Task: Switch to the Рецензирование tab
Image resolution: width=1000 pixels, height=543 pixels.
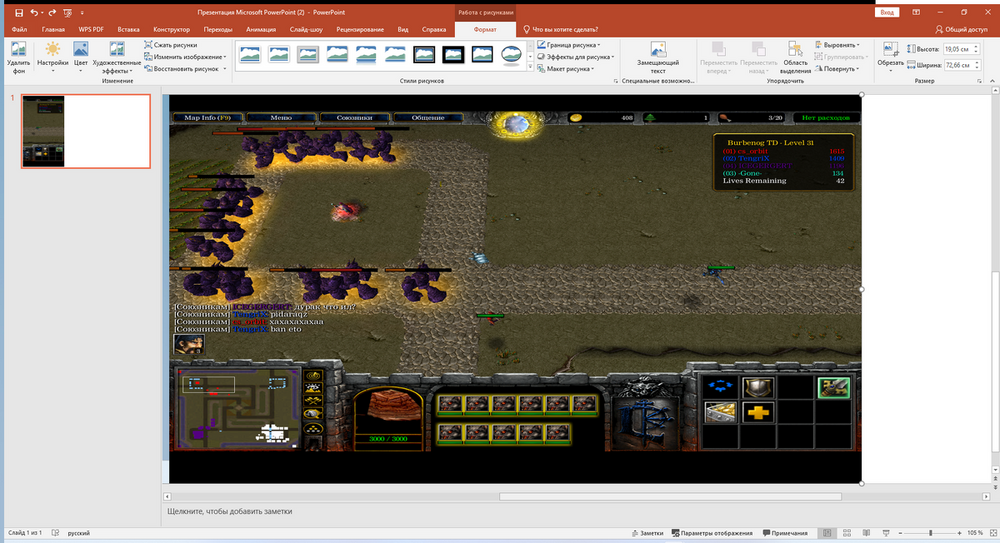Action: [360, 29]
